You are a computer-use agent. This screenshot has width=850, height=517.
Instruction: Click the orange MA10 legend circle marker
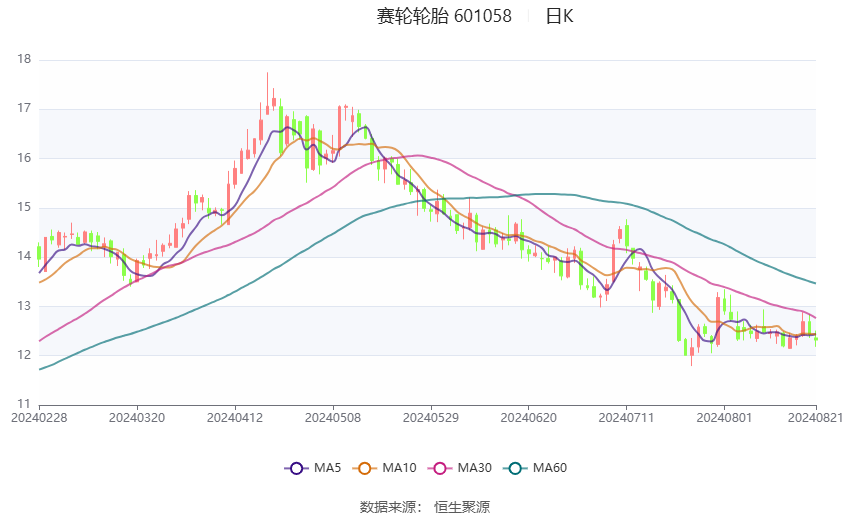click(365, 468)
